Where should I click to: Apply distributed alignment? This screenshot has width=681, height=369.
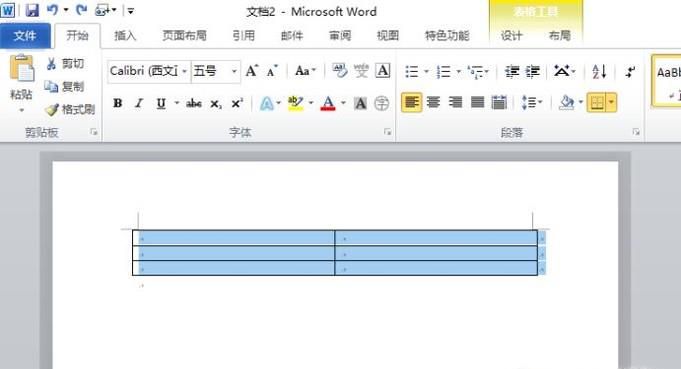click(499, 102)
